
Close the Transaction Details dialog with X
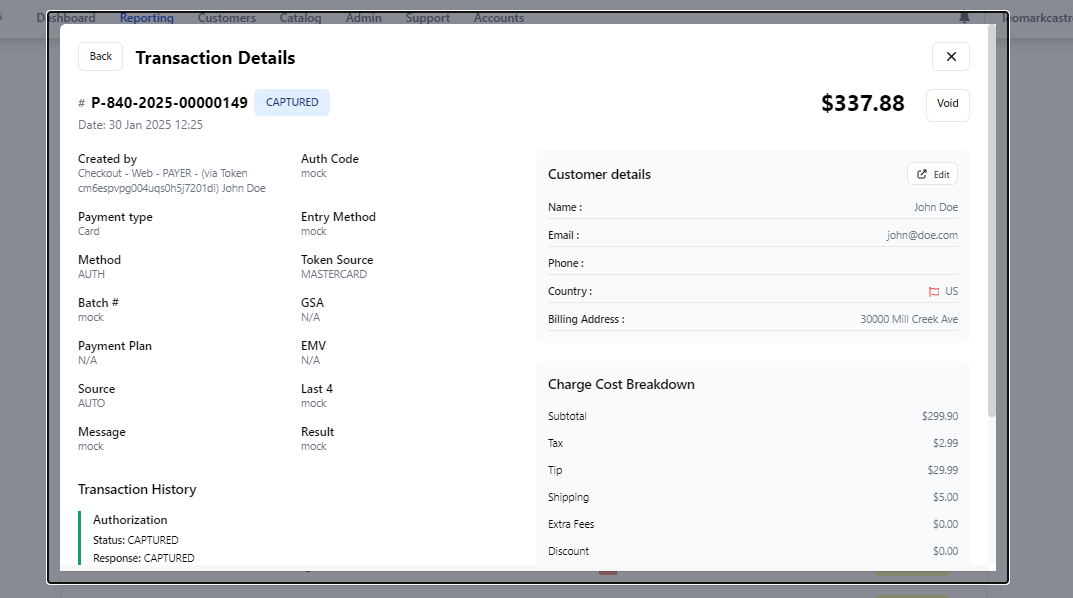click(x=950, y=57)
